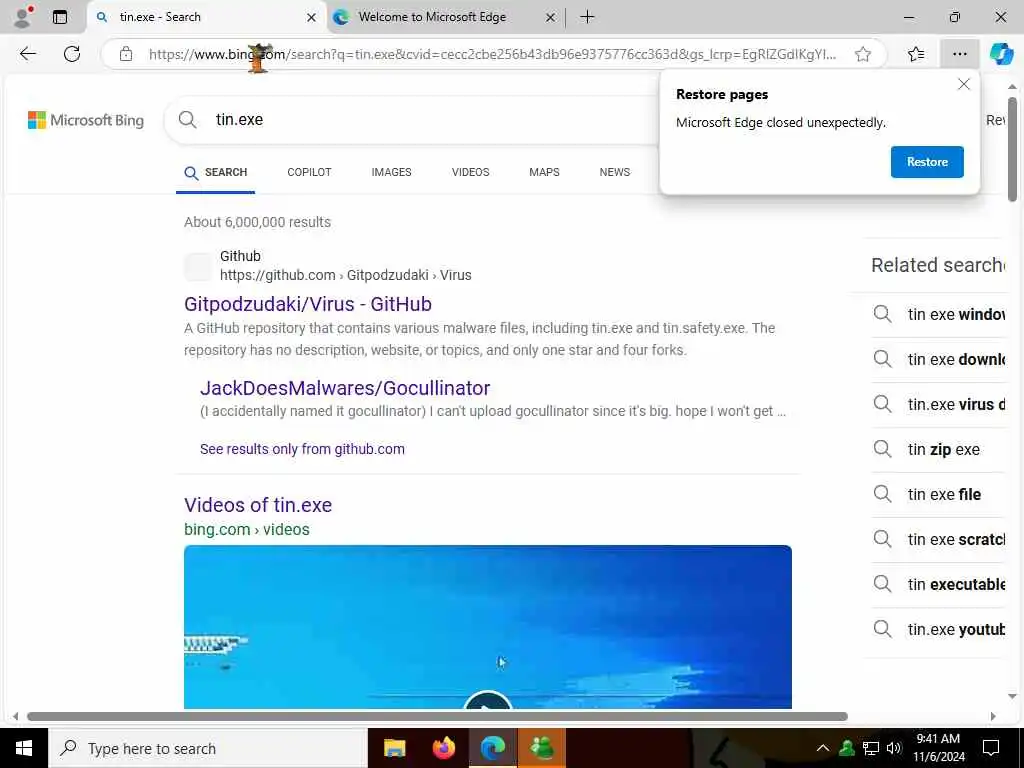Click the scroll down arrow
The height and width of the screenshot is (768, 1024).
click(1012, 697)
